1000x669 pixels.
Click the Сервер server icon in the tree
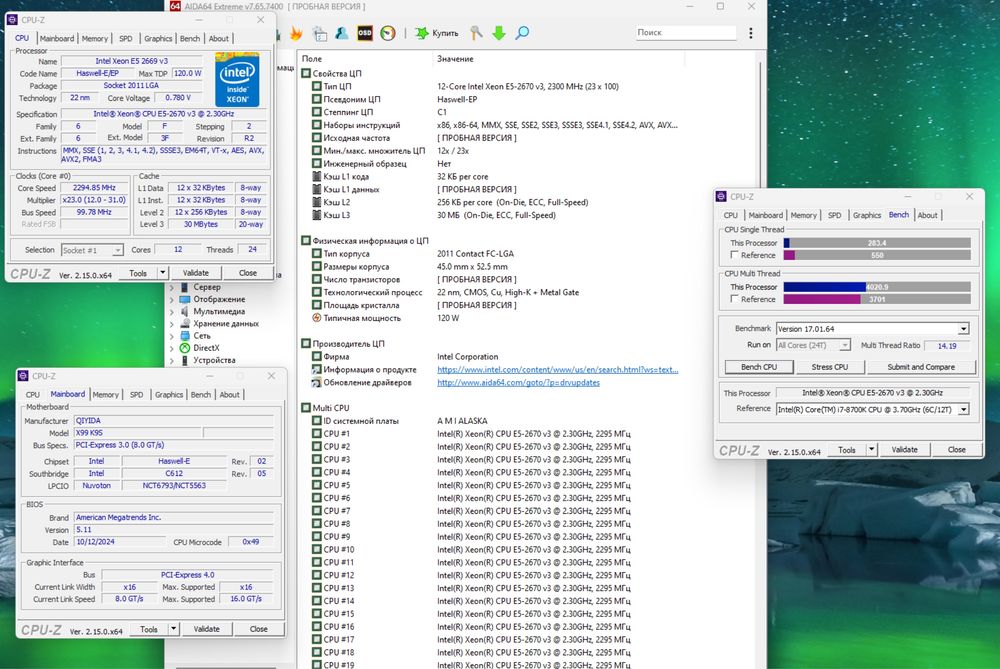(x=185, y=287)
